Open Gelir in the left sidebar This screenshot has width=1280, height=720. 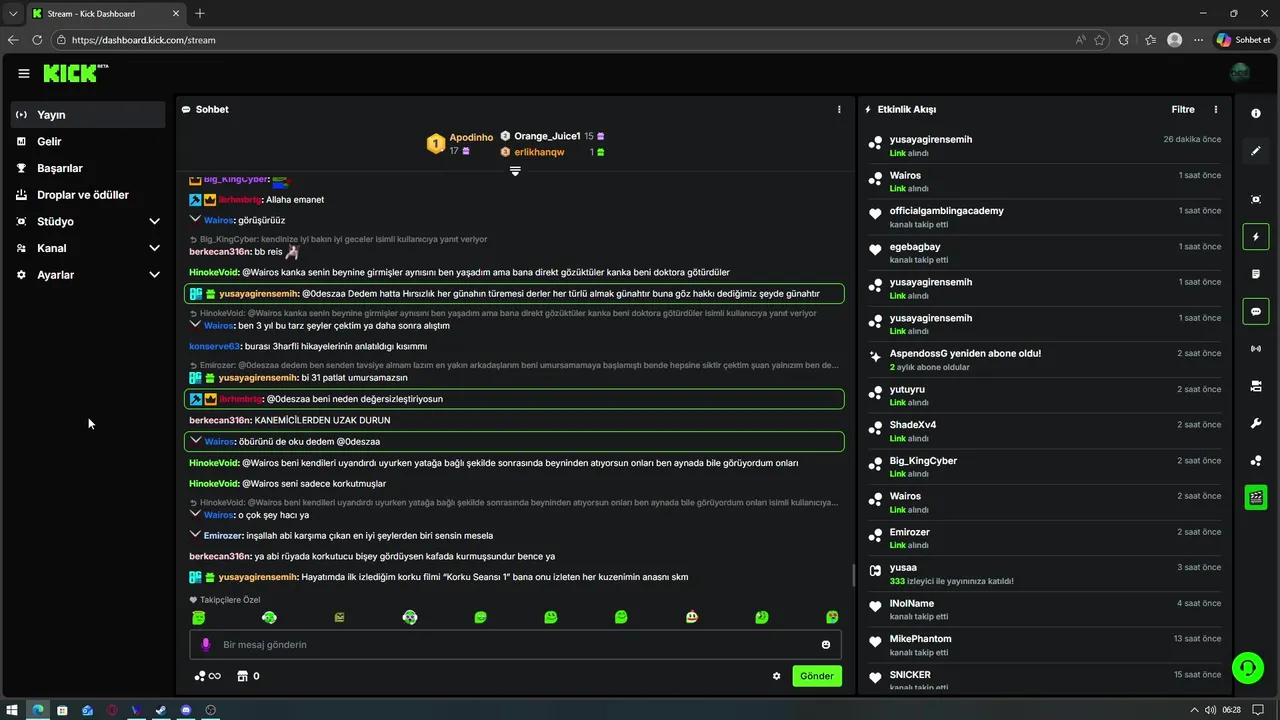88,142
